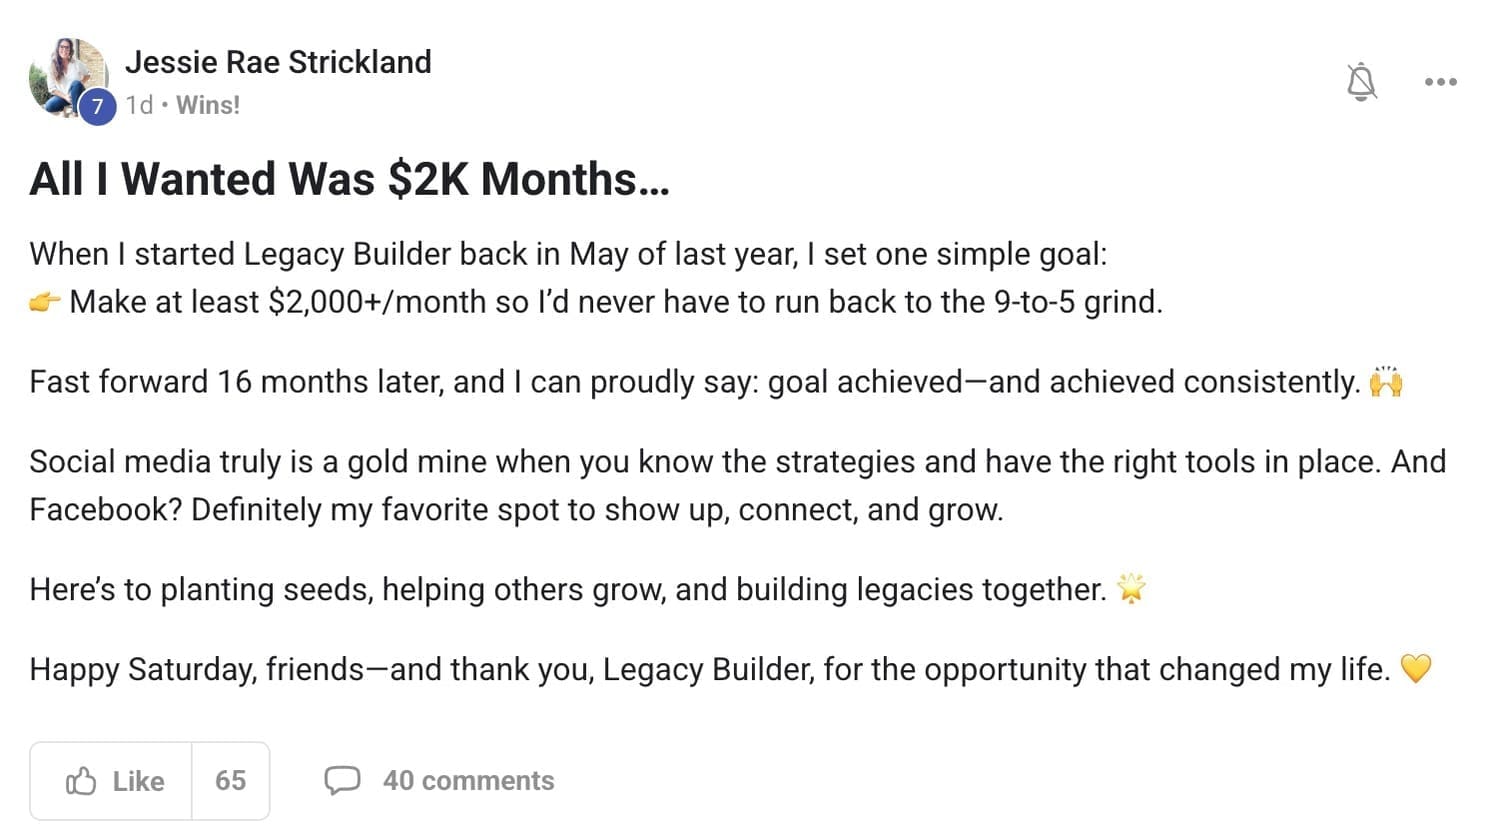1500x837 pixels.
Task: Click the yellow heart emoji
Action: 1416,669
